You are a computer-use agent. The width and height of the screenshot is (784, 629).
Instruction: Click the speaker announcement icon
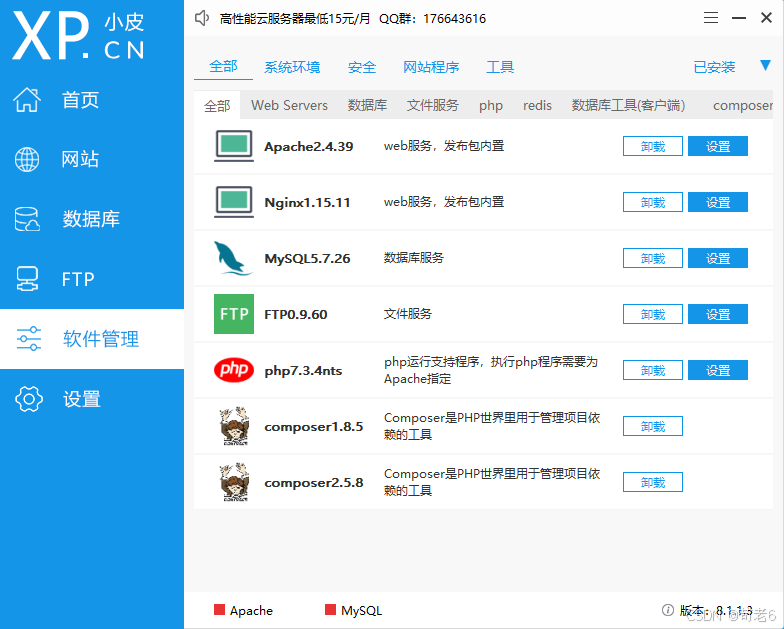(202, 18)
